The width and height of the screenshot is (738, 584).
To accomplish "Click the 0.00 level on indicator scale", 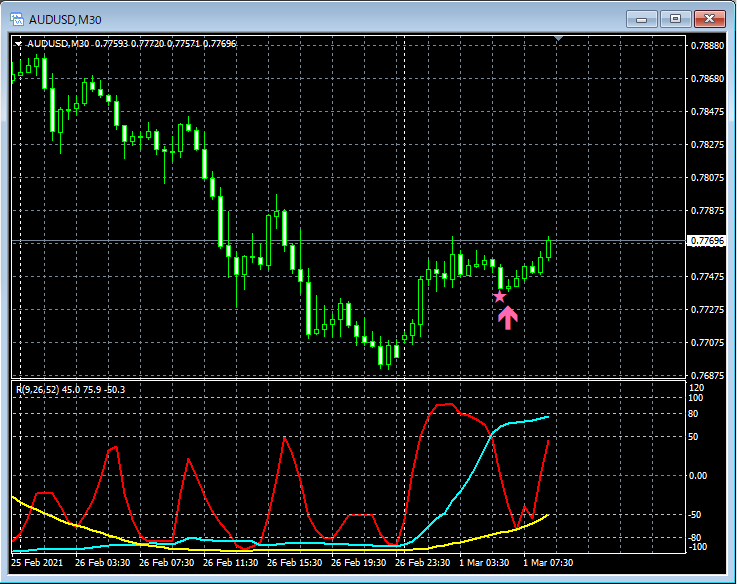I will tap(698, 476).
